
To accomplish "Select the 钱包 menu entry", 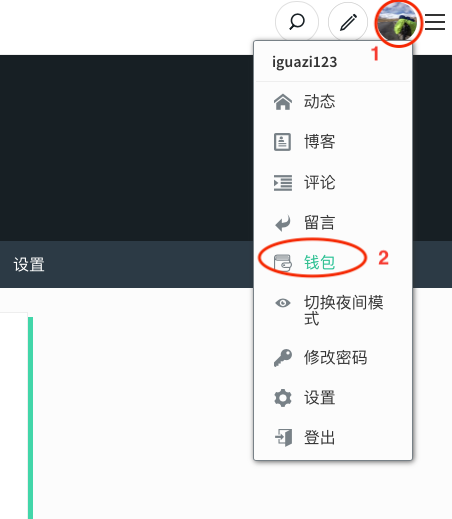I will (319, 262).
